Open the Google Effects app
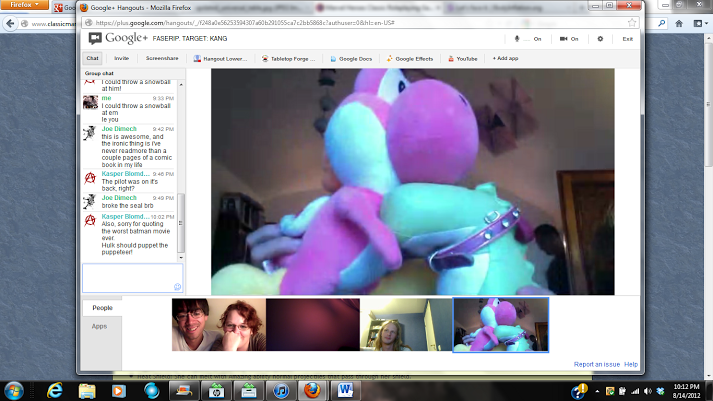This screenshot has height=401, width=713. click(410, 59)
